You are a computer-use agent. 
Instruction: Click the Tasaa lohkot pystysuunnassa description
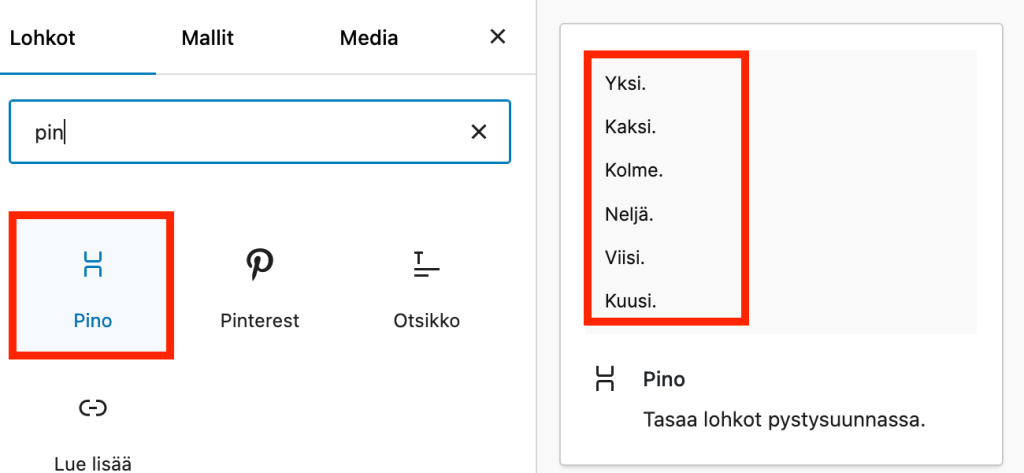tap(784, 420)
